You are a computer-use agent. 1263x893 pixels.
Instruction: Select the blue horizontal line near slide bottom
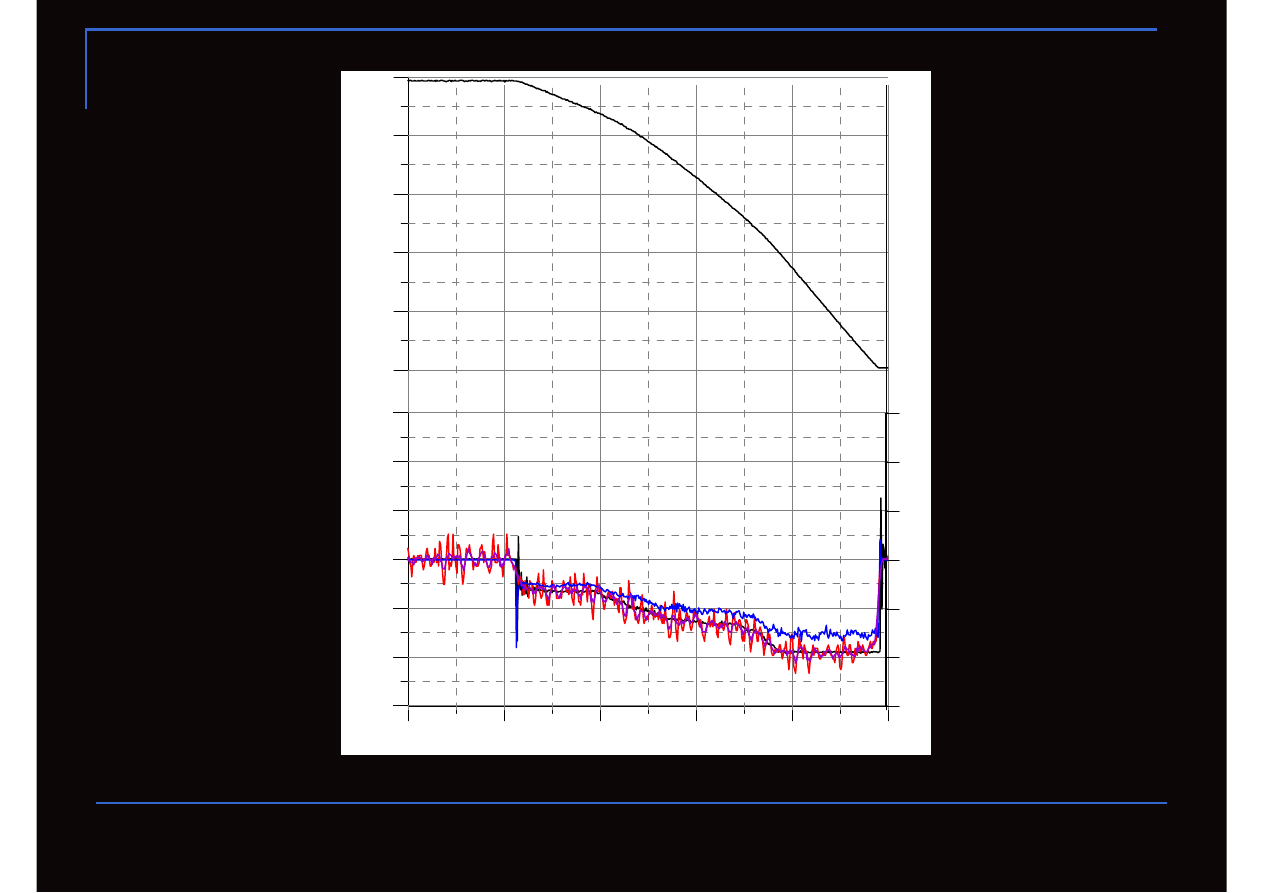[x=630, y=802]
